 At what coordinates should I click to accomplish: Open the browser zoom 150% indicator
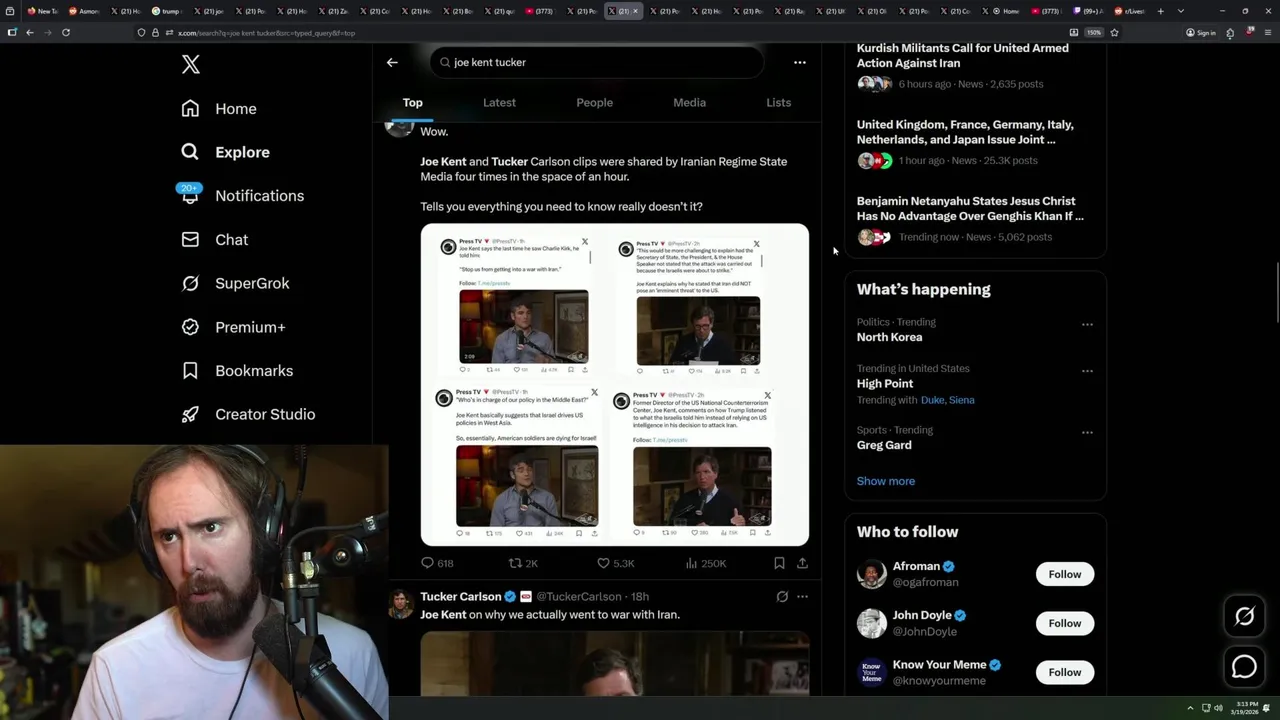[x=1094, y=33]
